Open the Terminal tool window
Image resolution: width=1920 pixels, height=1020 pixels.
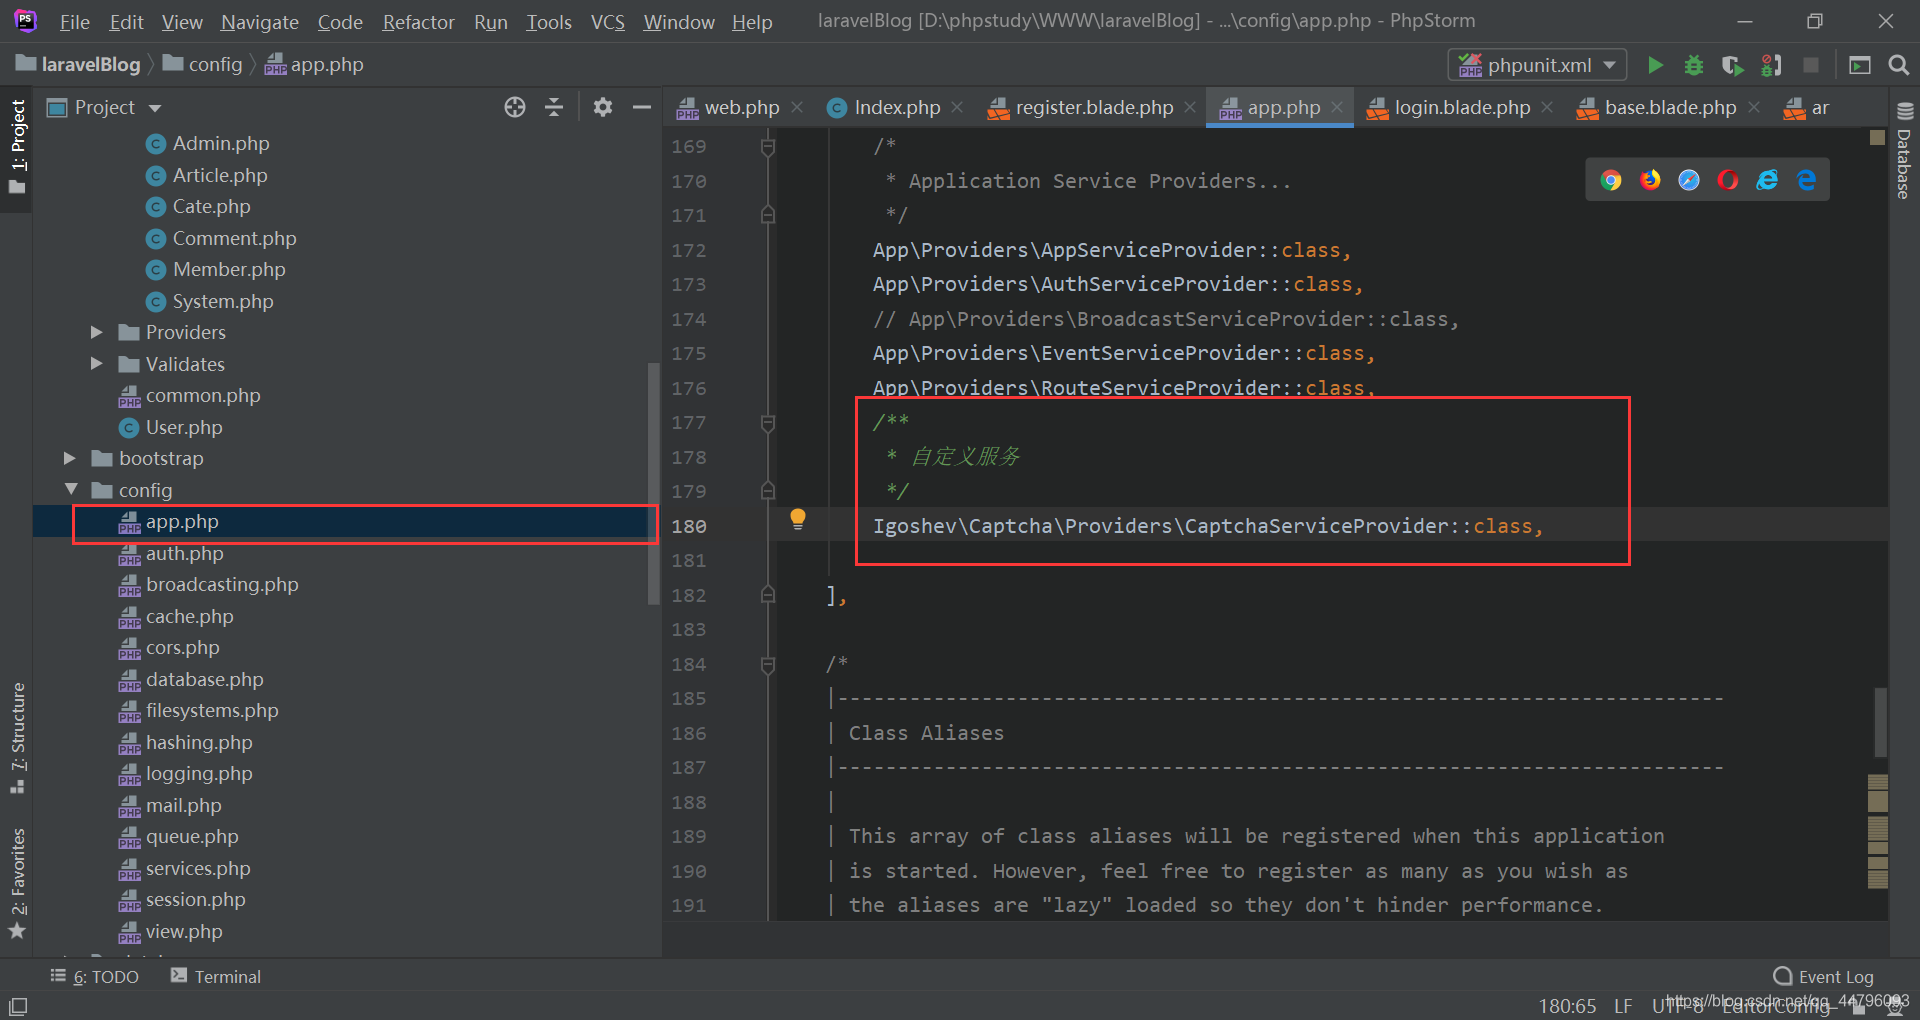point(216,976)
